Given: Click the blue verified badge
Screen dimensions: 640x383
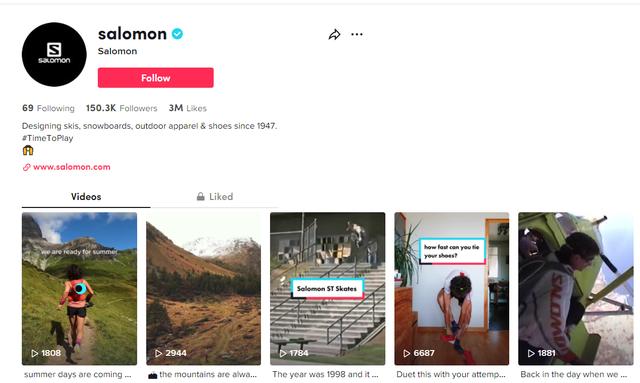Looking at the screenshot, I should tap(177, 34).
